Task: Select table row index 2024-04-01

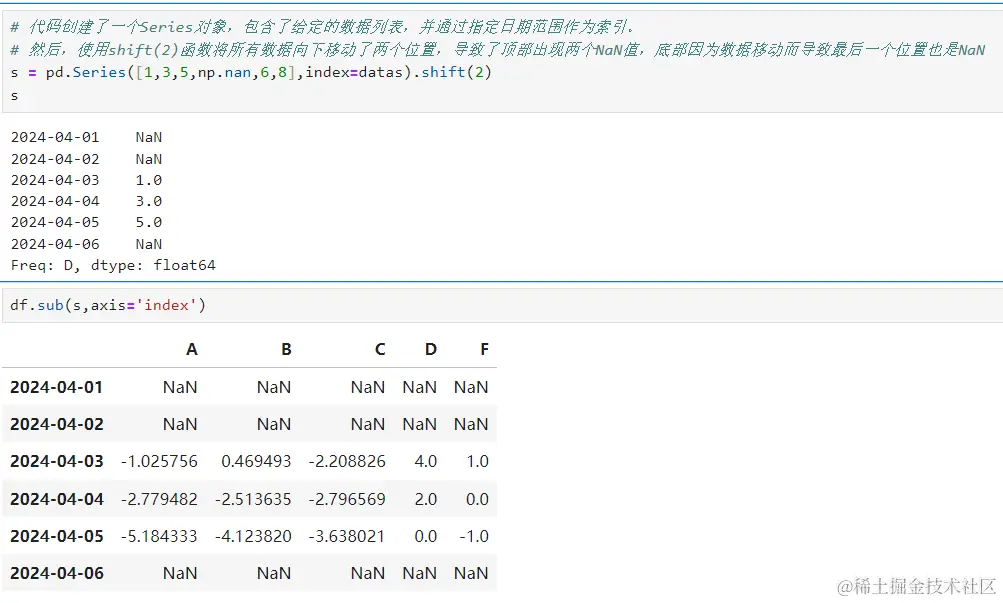Action: 56,387
